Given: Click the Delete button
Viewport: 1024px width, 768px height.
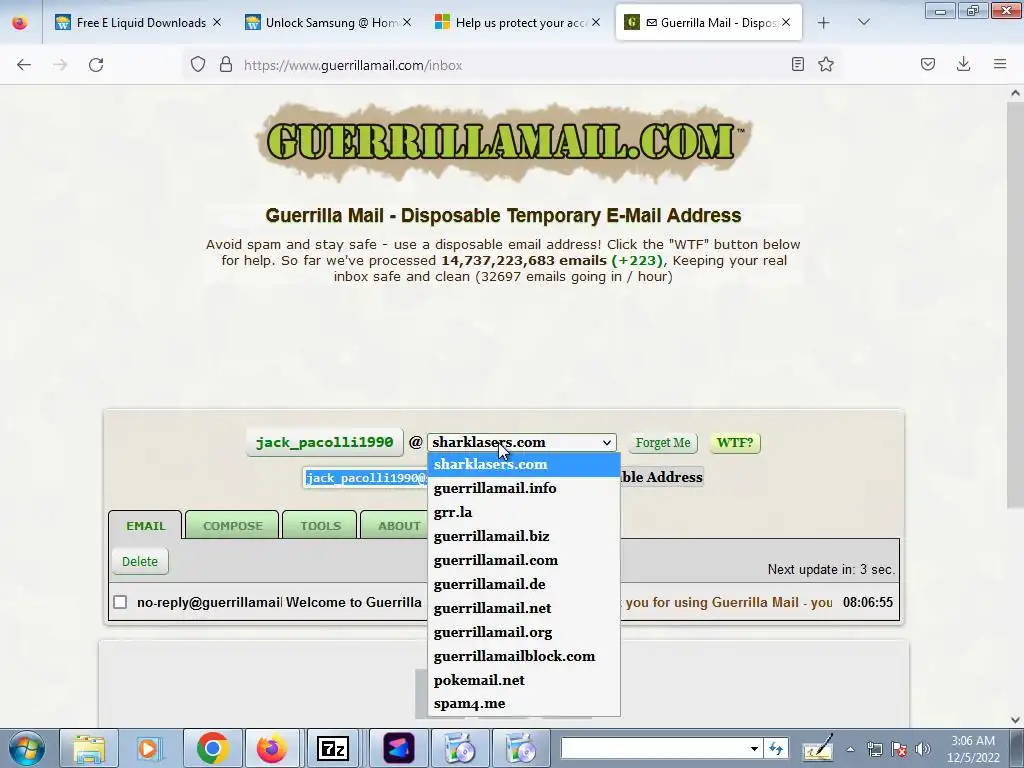Looking at the screenshot, I should [x=140, y=562].
